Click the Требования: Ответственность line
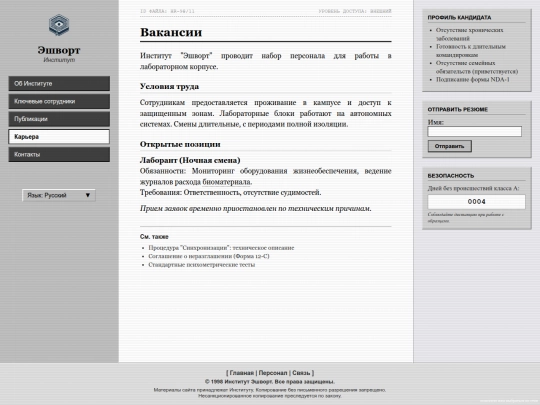 (230, 193)
